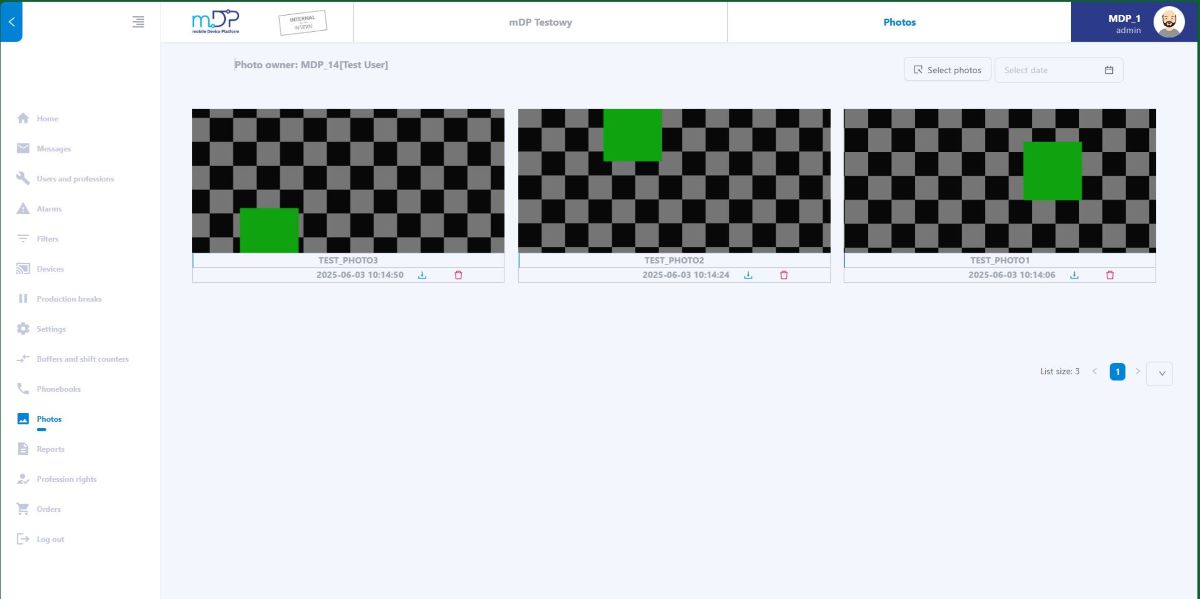Click the Home house icon
1200x599 pixels.
click(23, 118)
